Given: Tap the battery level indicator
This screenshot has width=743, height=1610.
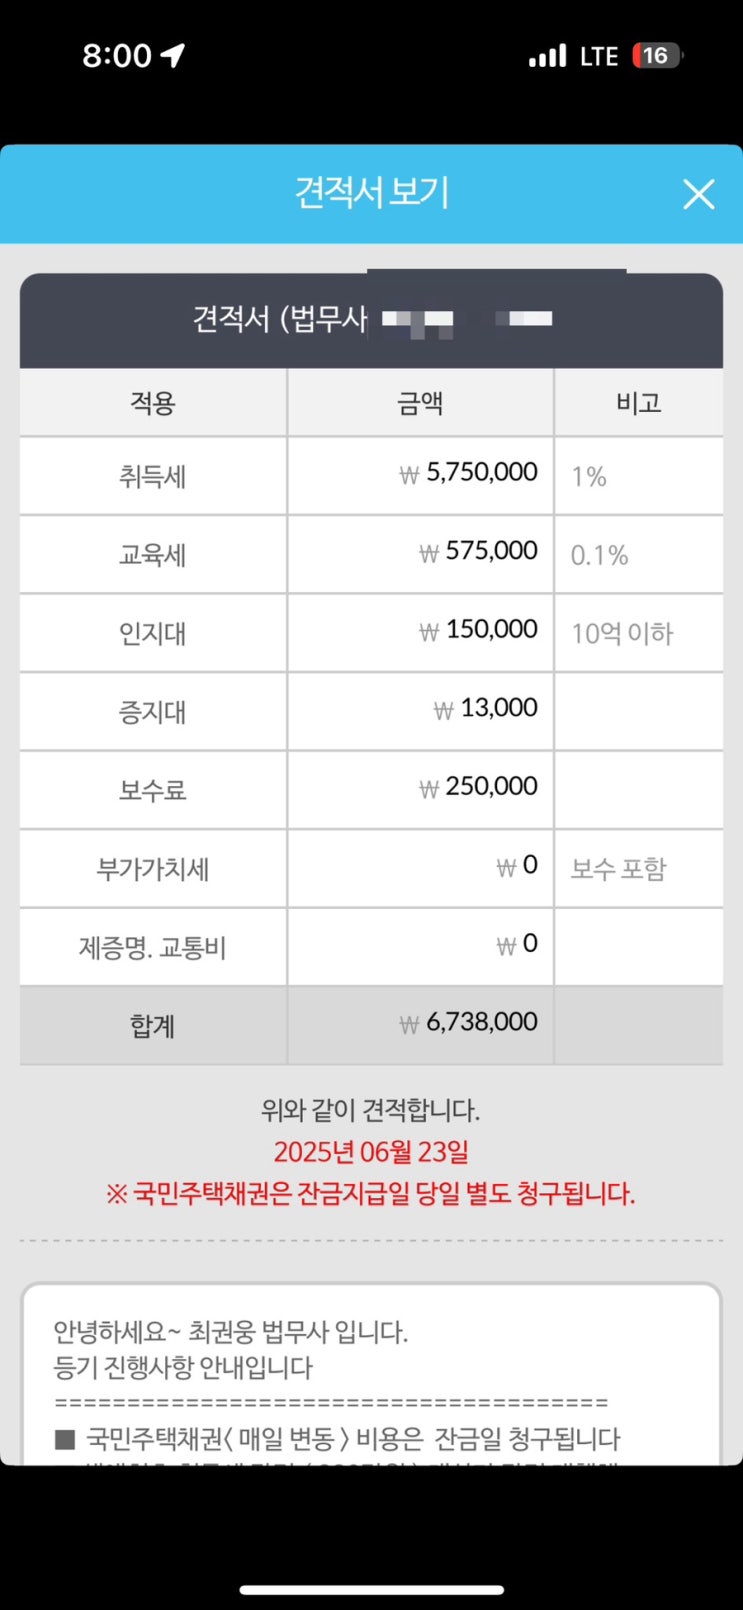Looking at the screenshot, I should pyautogui.click(x=656, y=56).
